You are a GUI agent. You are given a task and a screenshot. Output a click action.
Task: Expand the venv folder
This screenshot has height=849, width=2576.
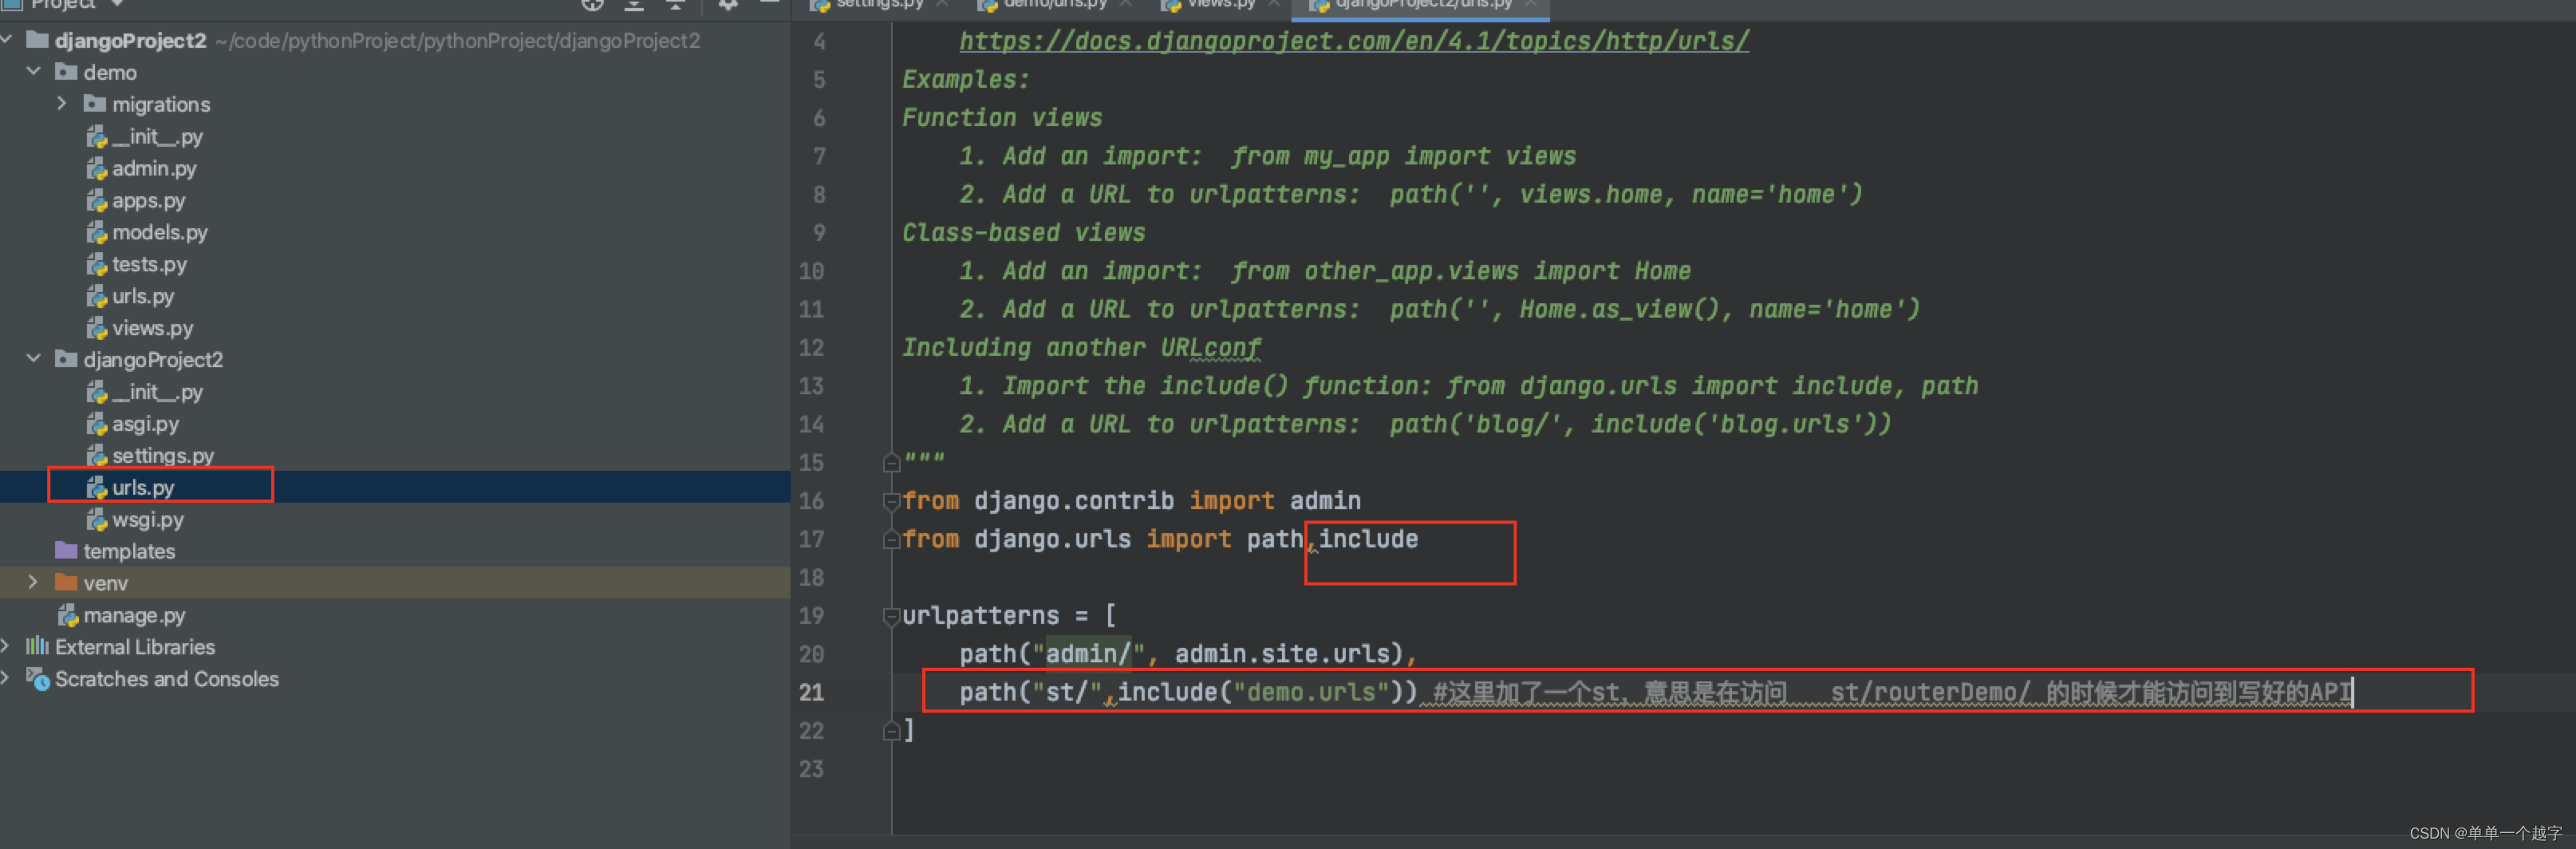(34, 582)
